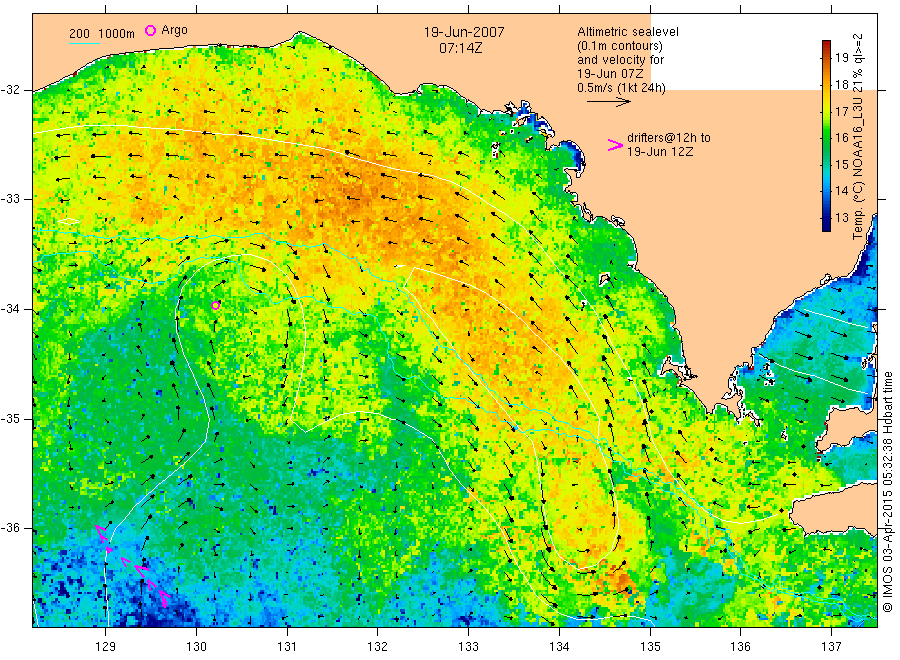Click the colorbar tick label 18
The height and width of the screenshot is (660, 900).
point(841,84)
